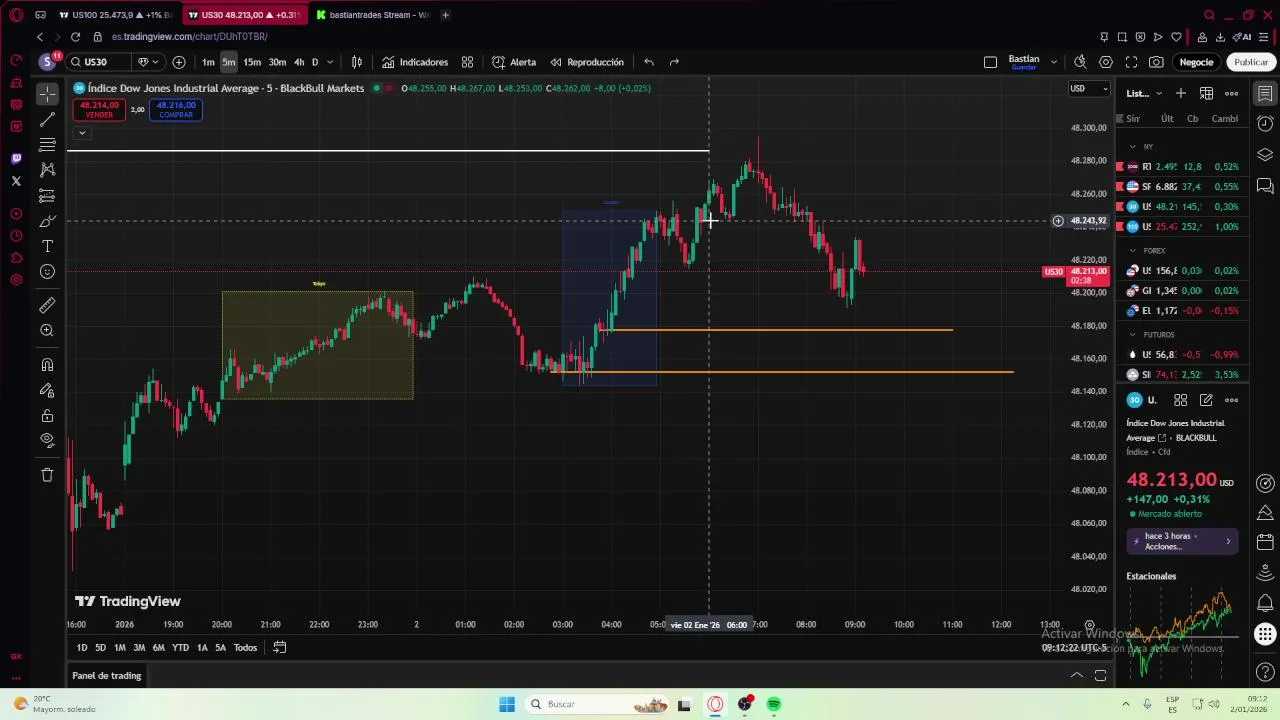The width and height of the screenshot is (1280, 720).
Task: Open the USD currency dropdown on price scale
Action: [1089, 88]
